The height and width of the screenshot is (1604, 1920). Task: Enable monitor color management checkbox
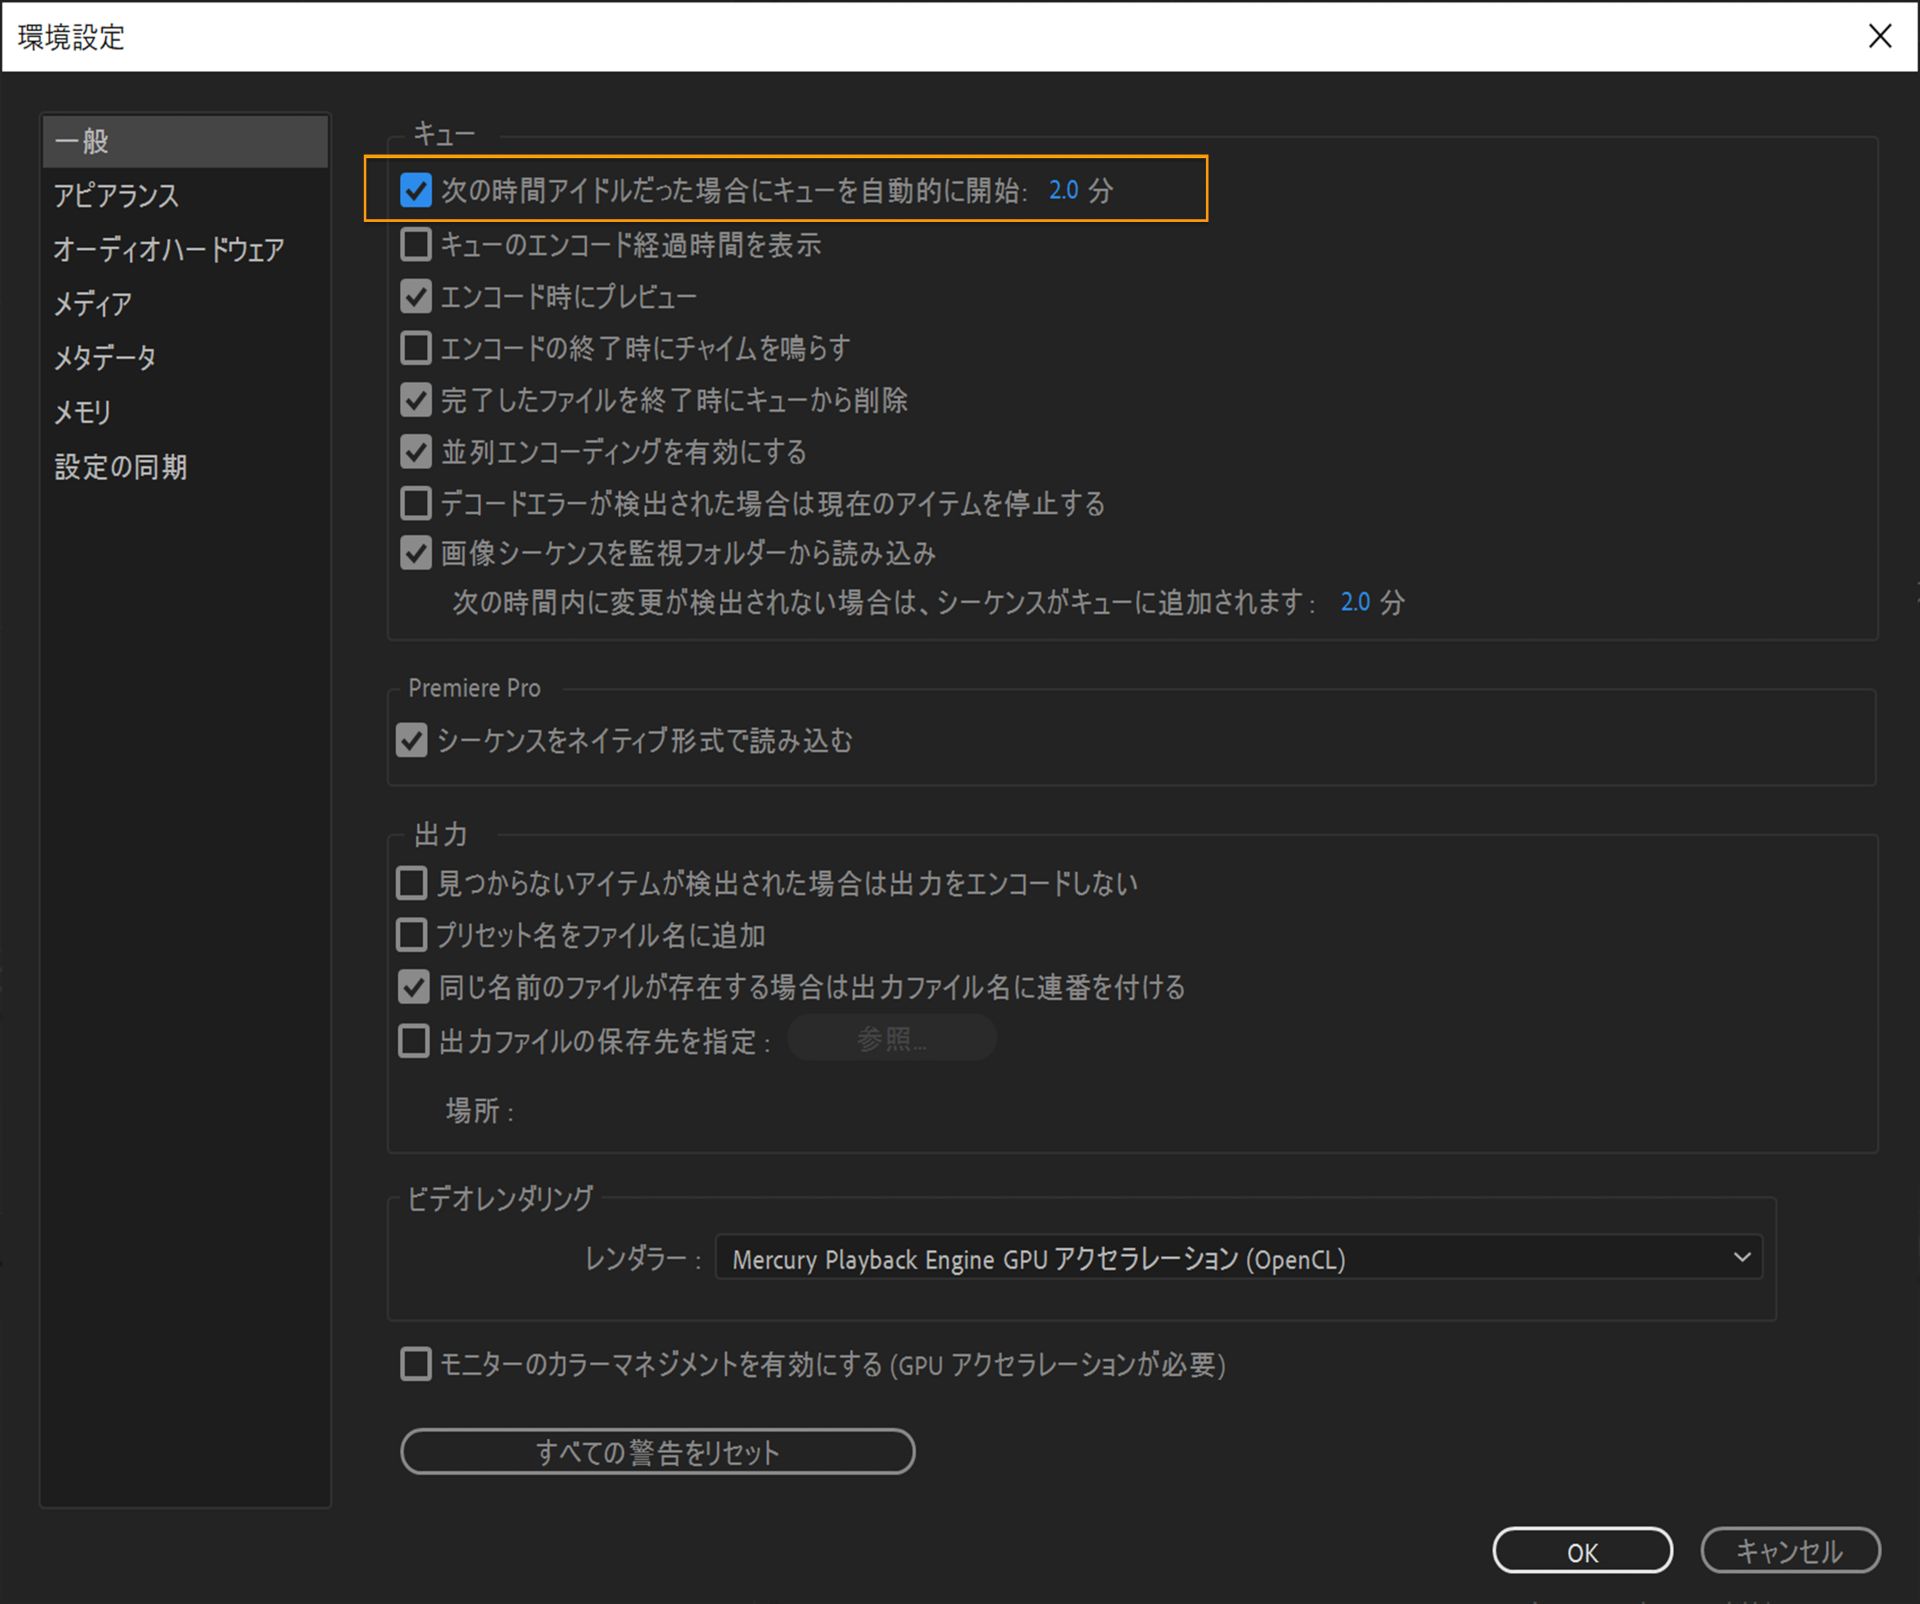pyautogui.click(x=416, y=1364)
